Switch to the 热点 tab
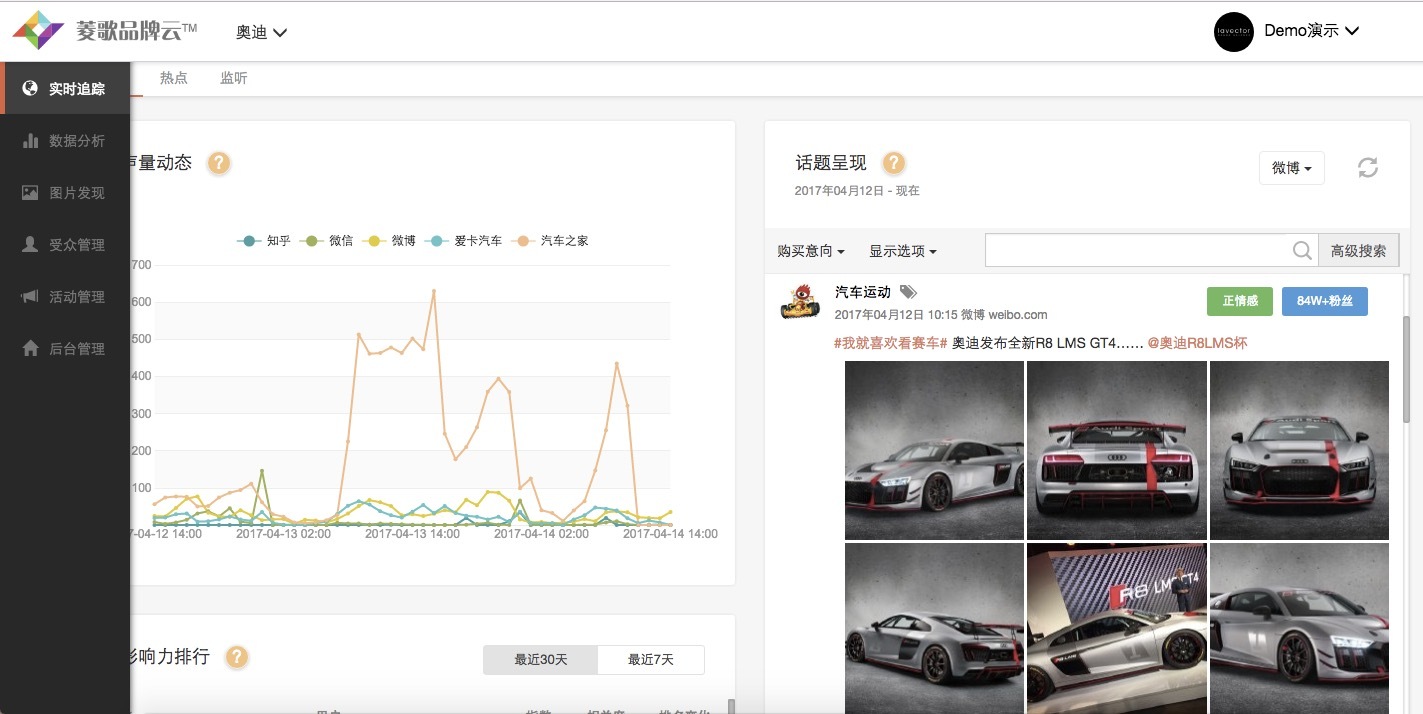The height and width of the screenshot is (714, 1423). click(174, 78)
